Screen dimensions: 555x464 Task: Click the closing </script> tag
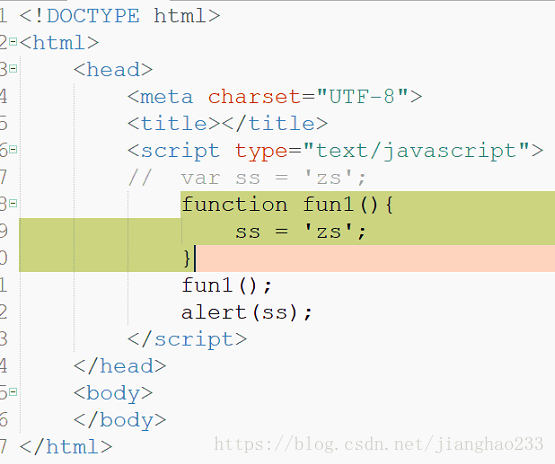(x=187, y=339)
